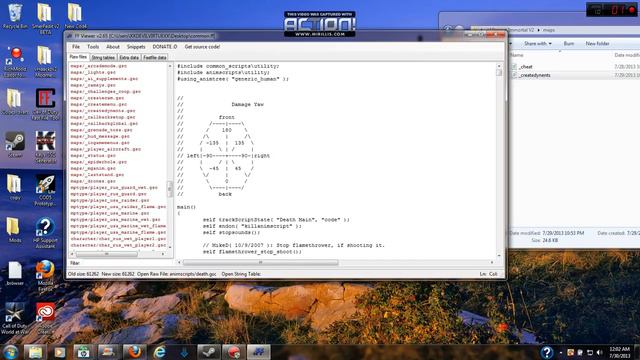
Task: Open the Snippets menu
Action: coord(136,47)
